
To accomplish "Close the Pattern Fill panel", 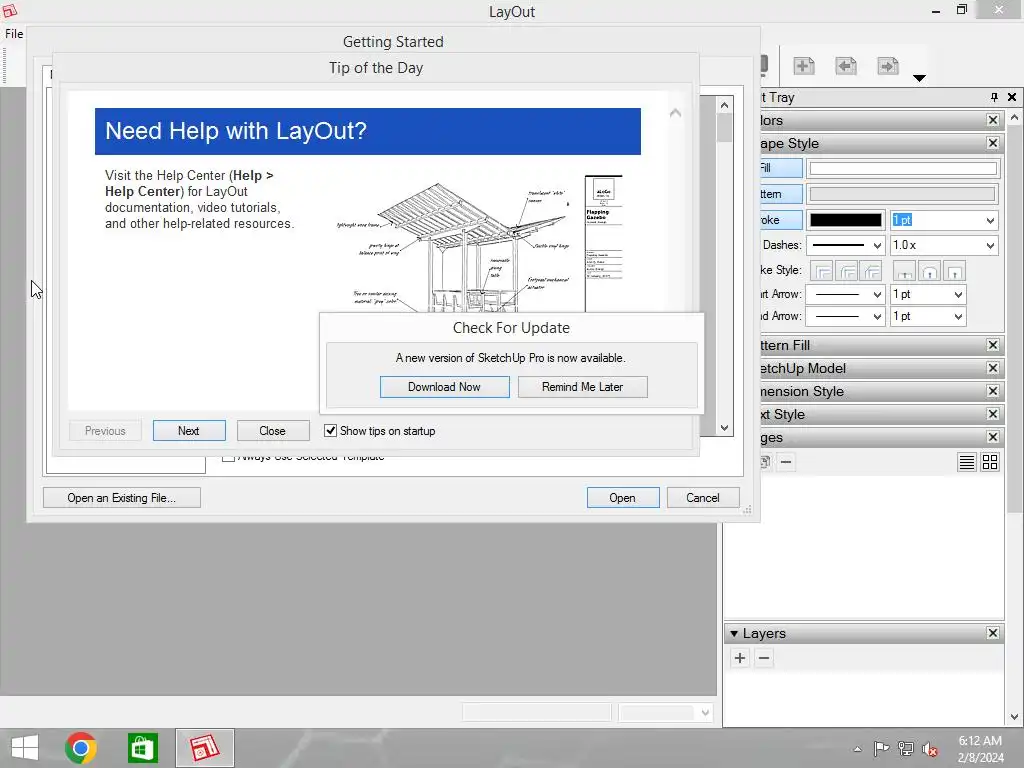I will (993, 345).
